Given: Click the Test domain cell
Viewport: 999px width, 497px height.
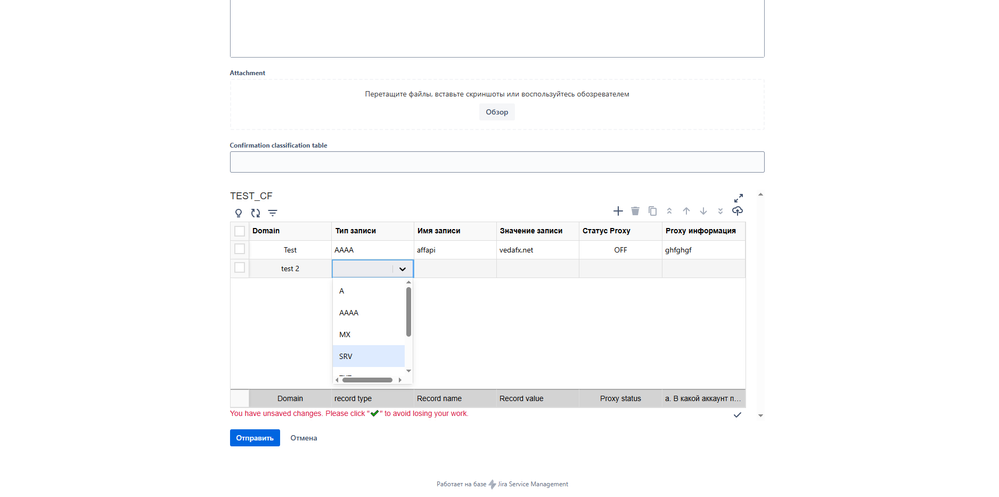Looking at the screenshot, I should click(x=290, y=250).
